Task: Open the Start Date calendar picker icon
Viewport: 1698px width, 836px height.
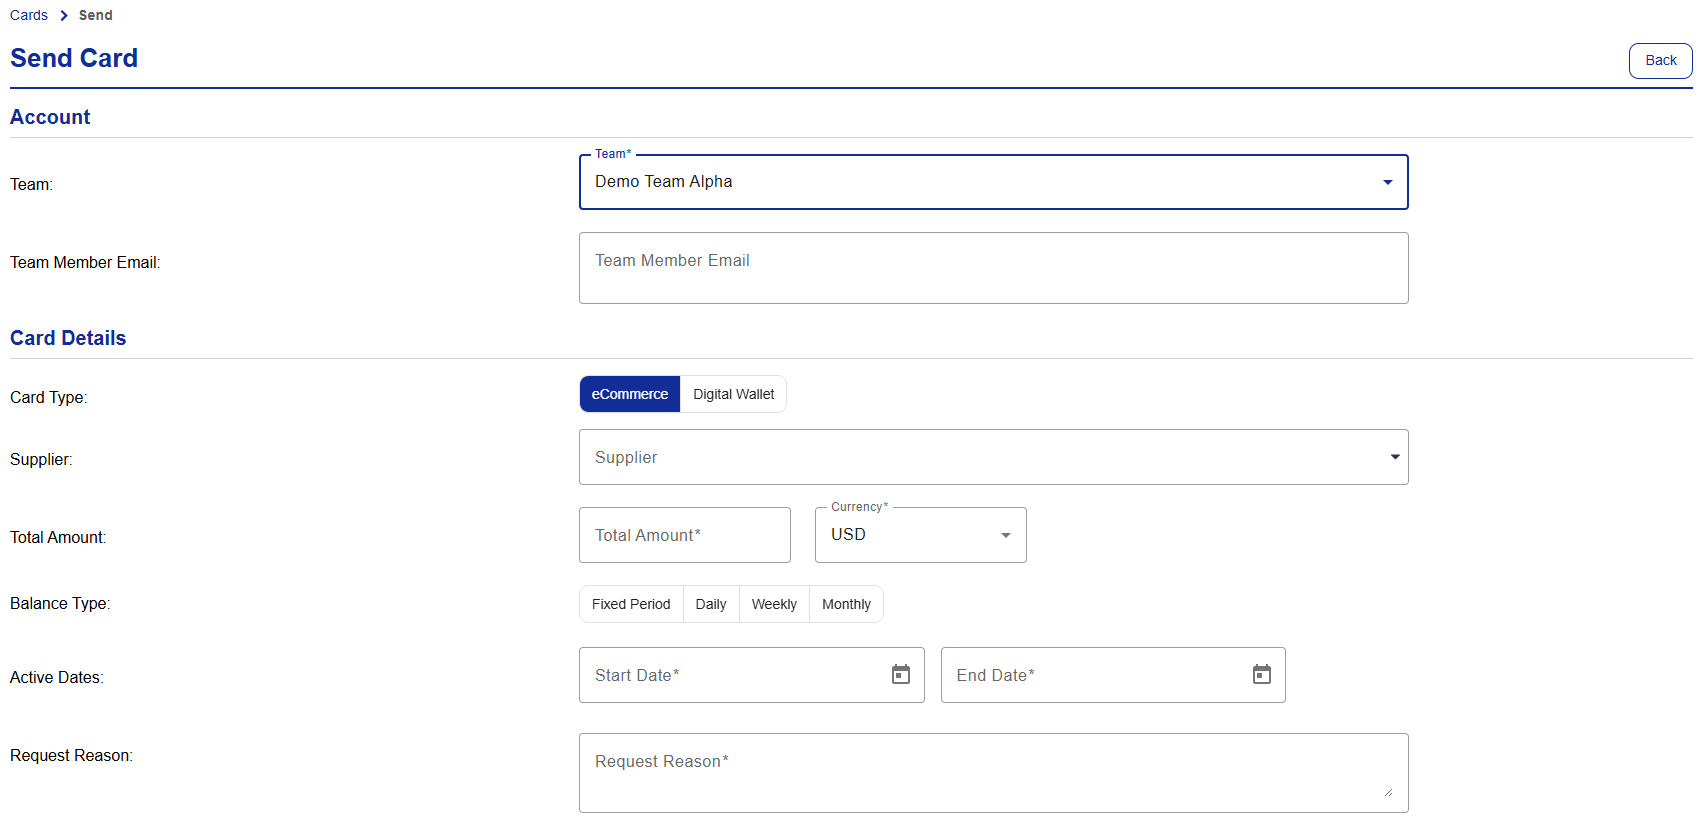Action: 901,675
